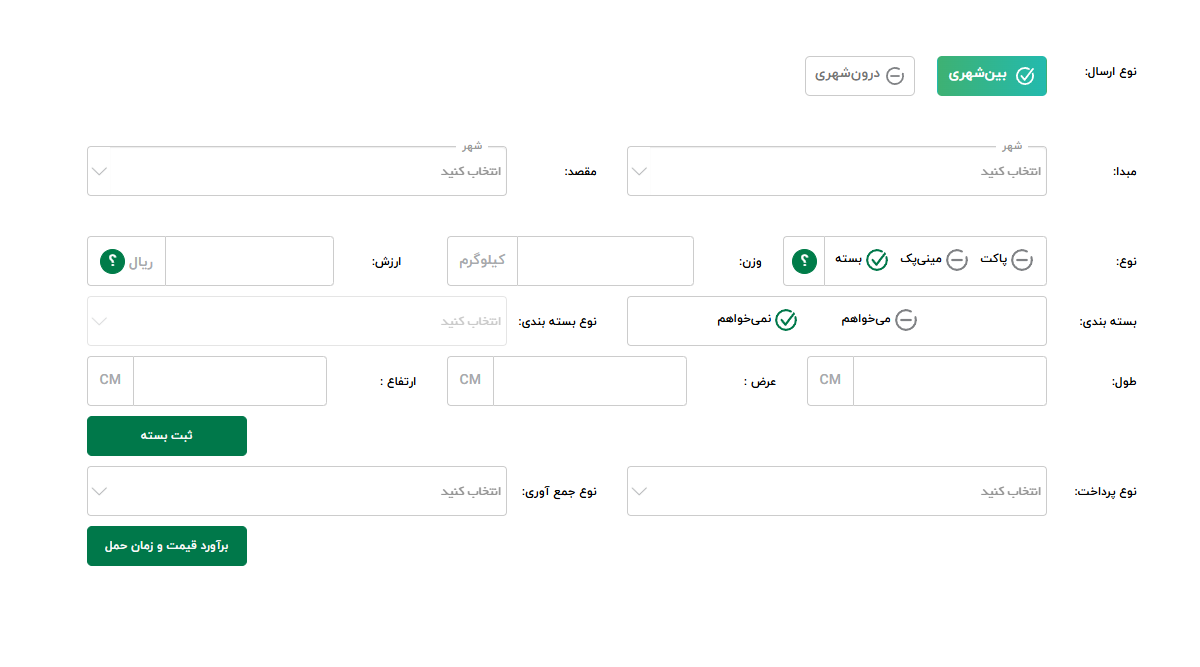
Task: Focus the وزن weight input field
Action: (x=604, y=261)
